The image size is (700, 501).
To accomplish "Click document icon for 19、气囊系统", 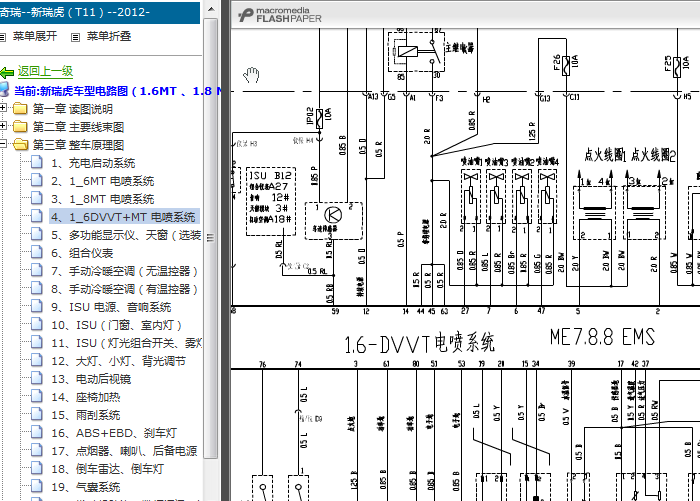I will click(37, 486).
